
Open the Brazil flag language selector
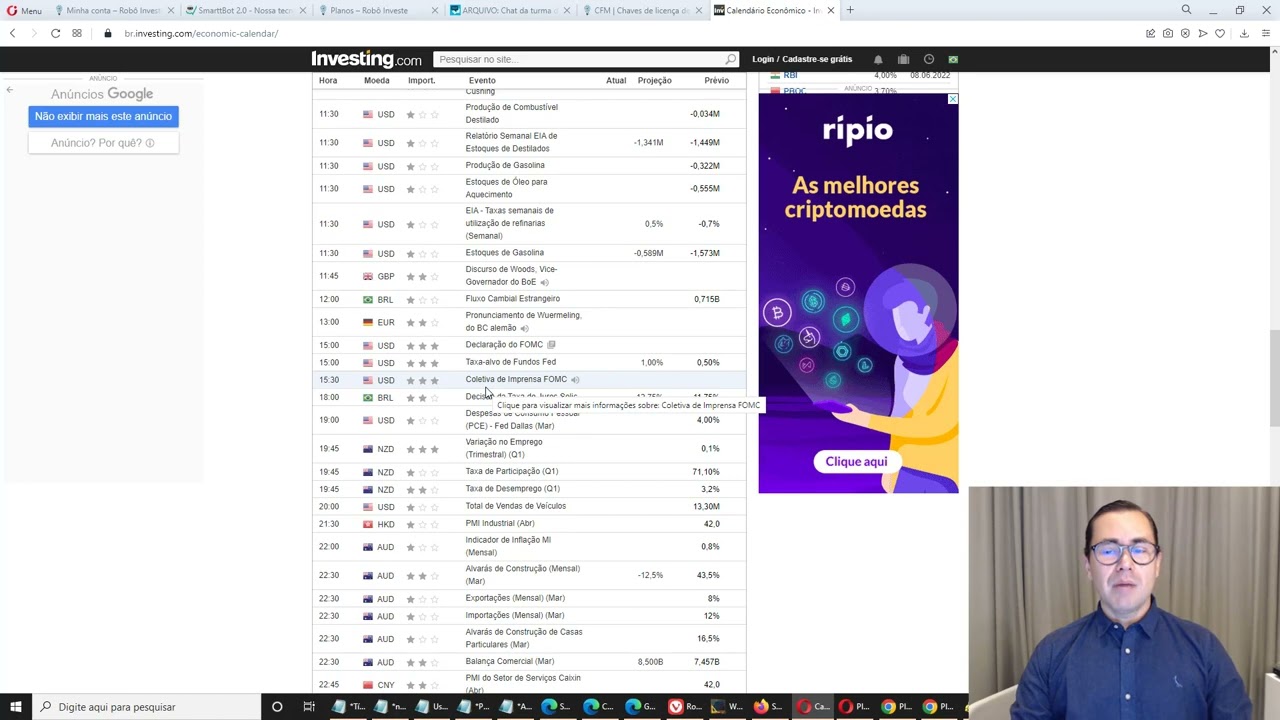(x=953, y=59)
